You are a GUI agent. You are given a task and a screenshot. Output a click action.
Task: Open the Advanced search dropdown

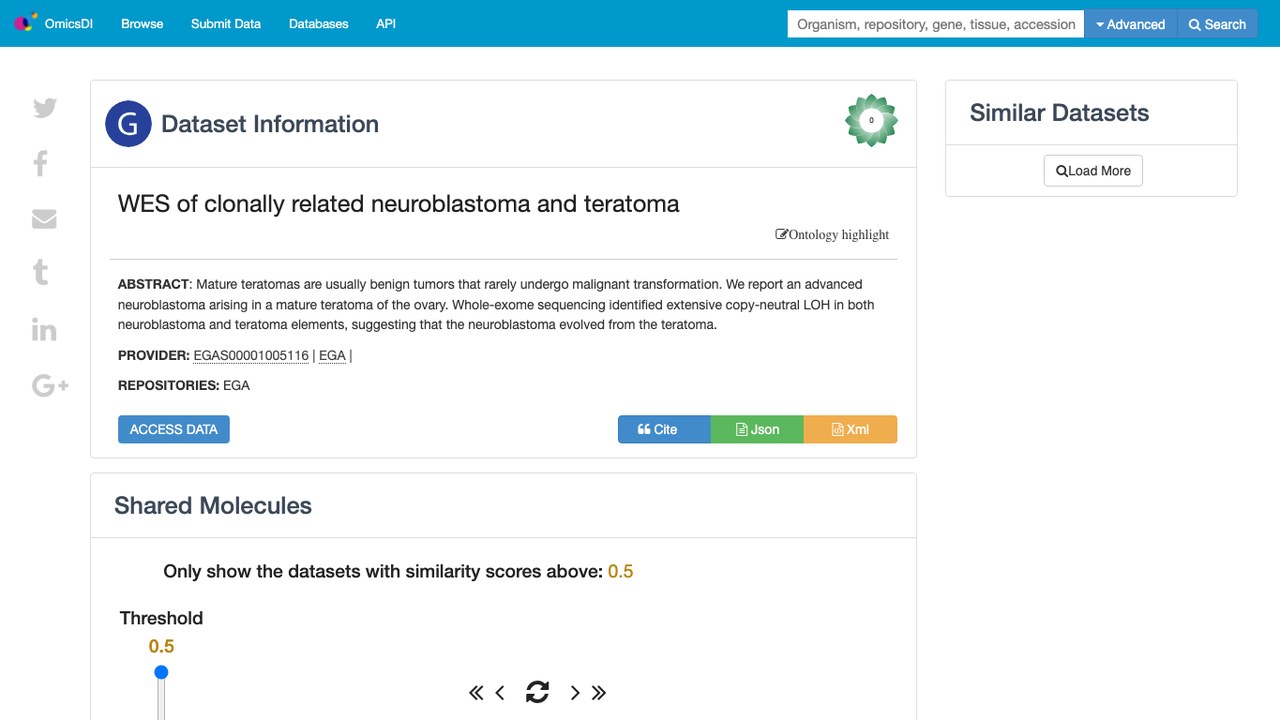click(x=1131, y=24)
